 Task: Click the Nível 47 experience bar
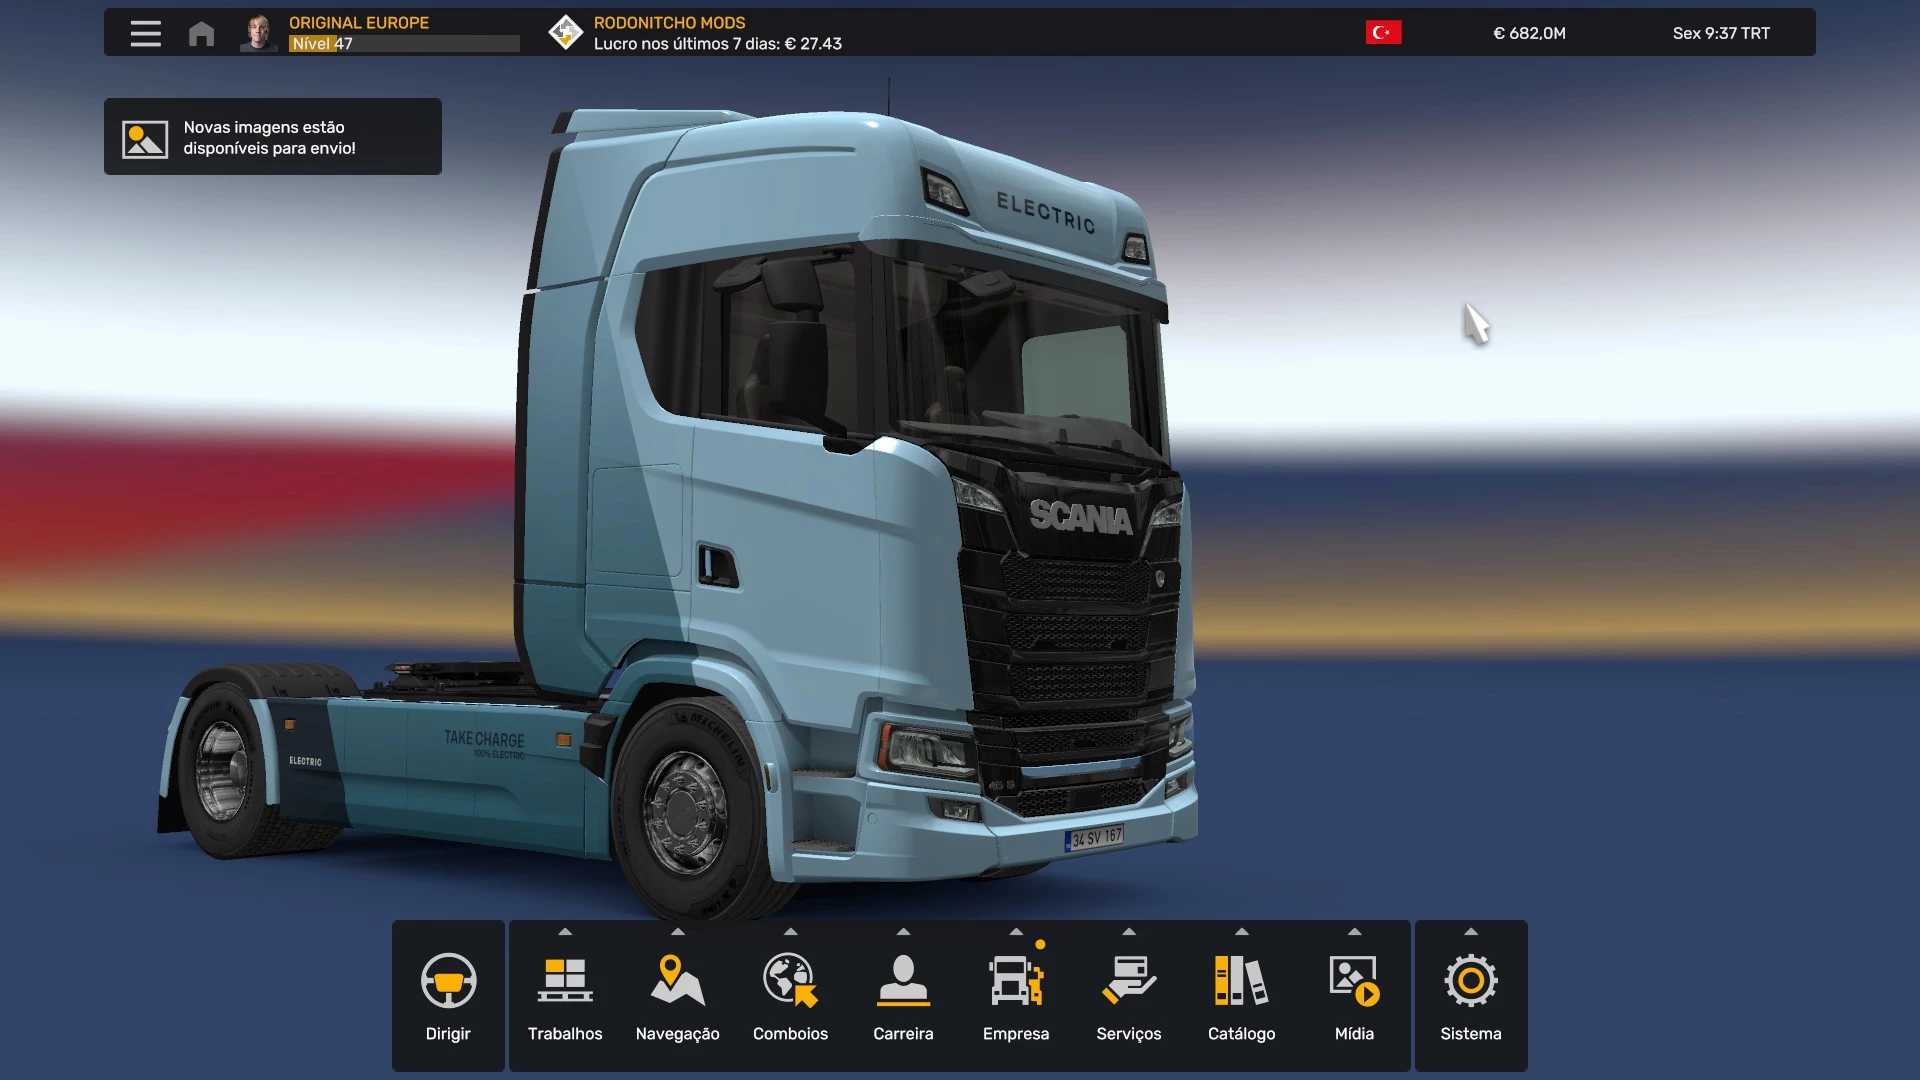[404, 44]
